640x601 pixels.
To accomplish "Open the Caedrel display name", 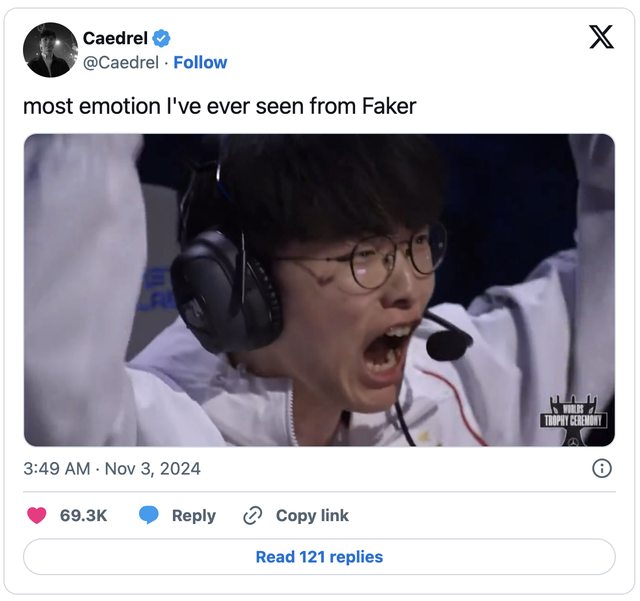I will tap(115, 38).
